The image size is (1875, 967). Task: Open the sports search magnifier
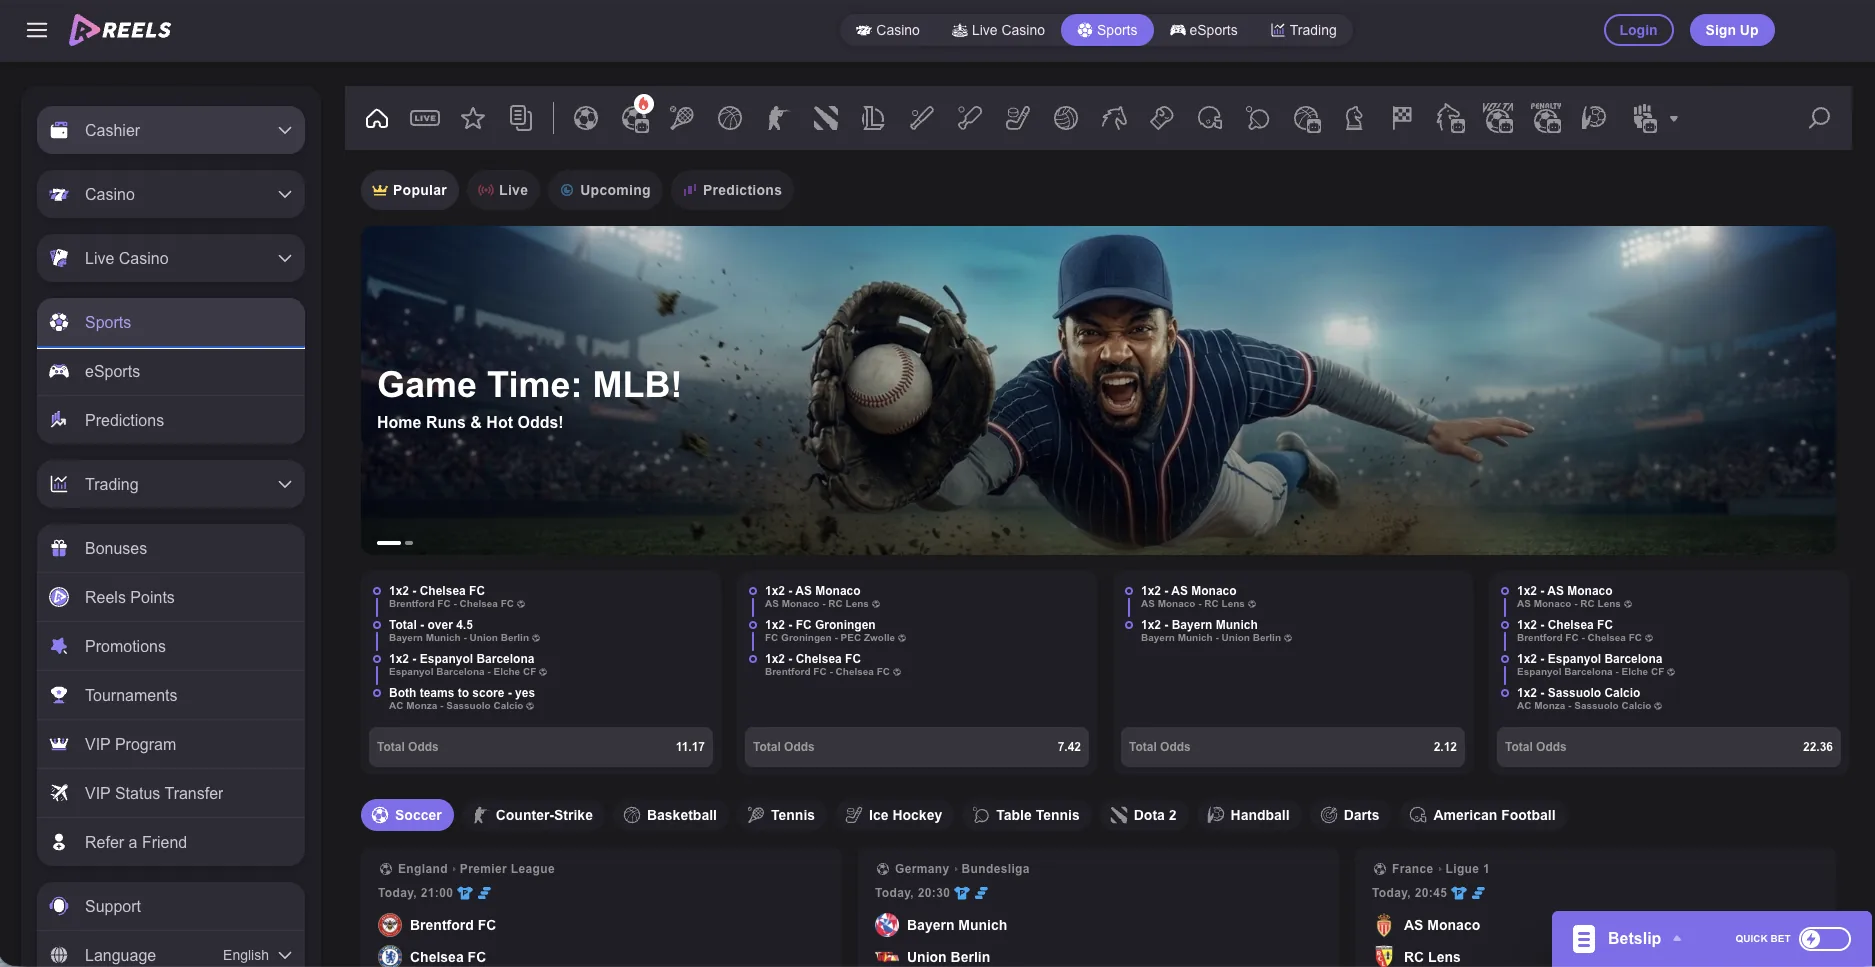(1819, 118)
